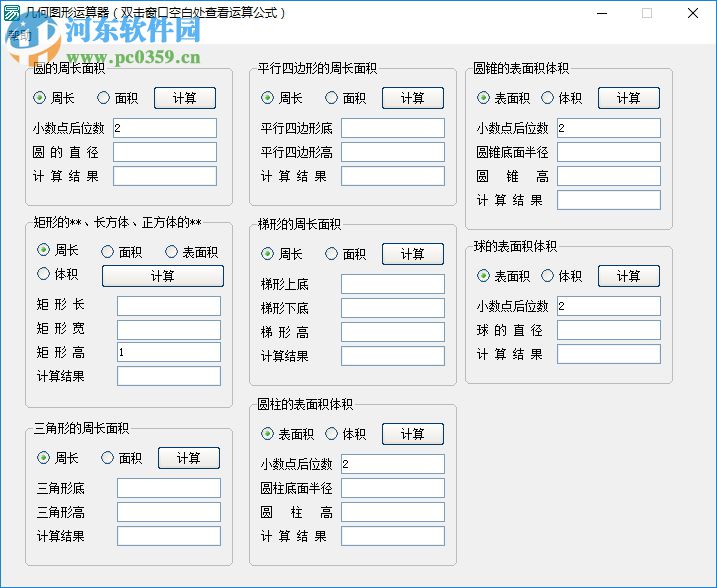Click the app icon in title bar
The height and width of the screenshot is (588, 717).
(11, 13)
